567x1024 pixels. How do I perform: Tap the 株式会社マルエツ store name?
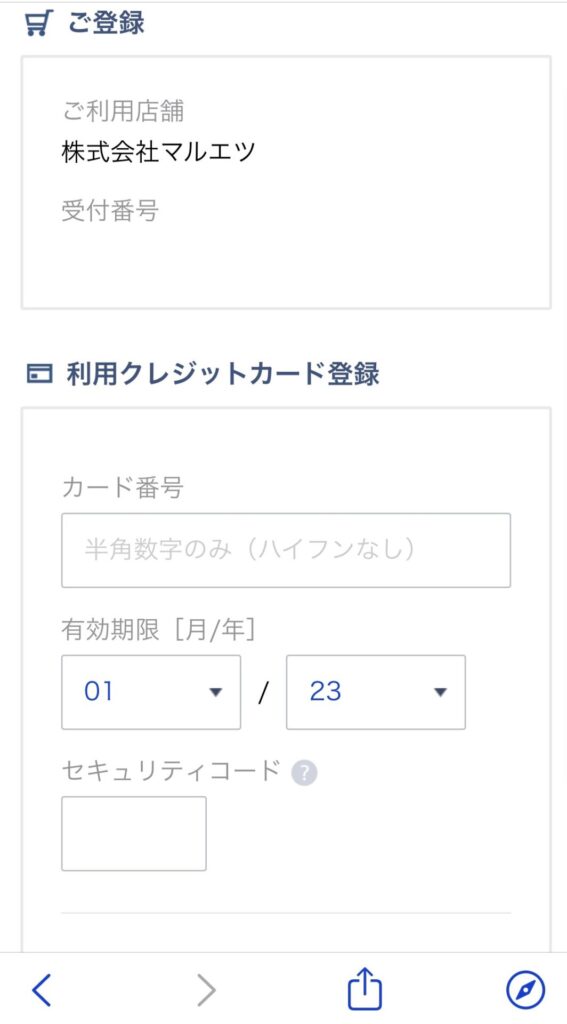point(159,152)
